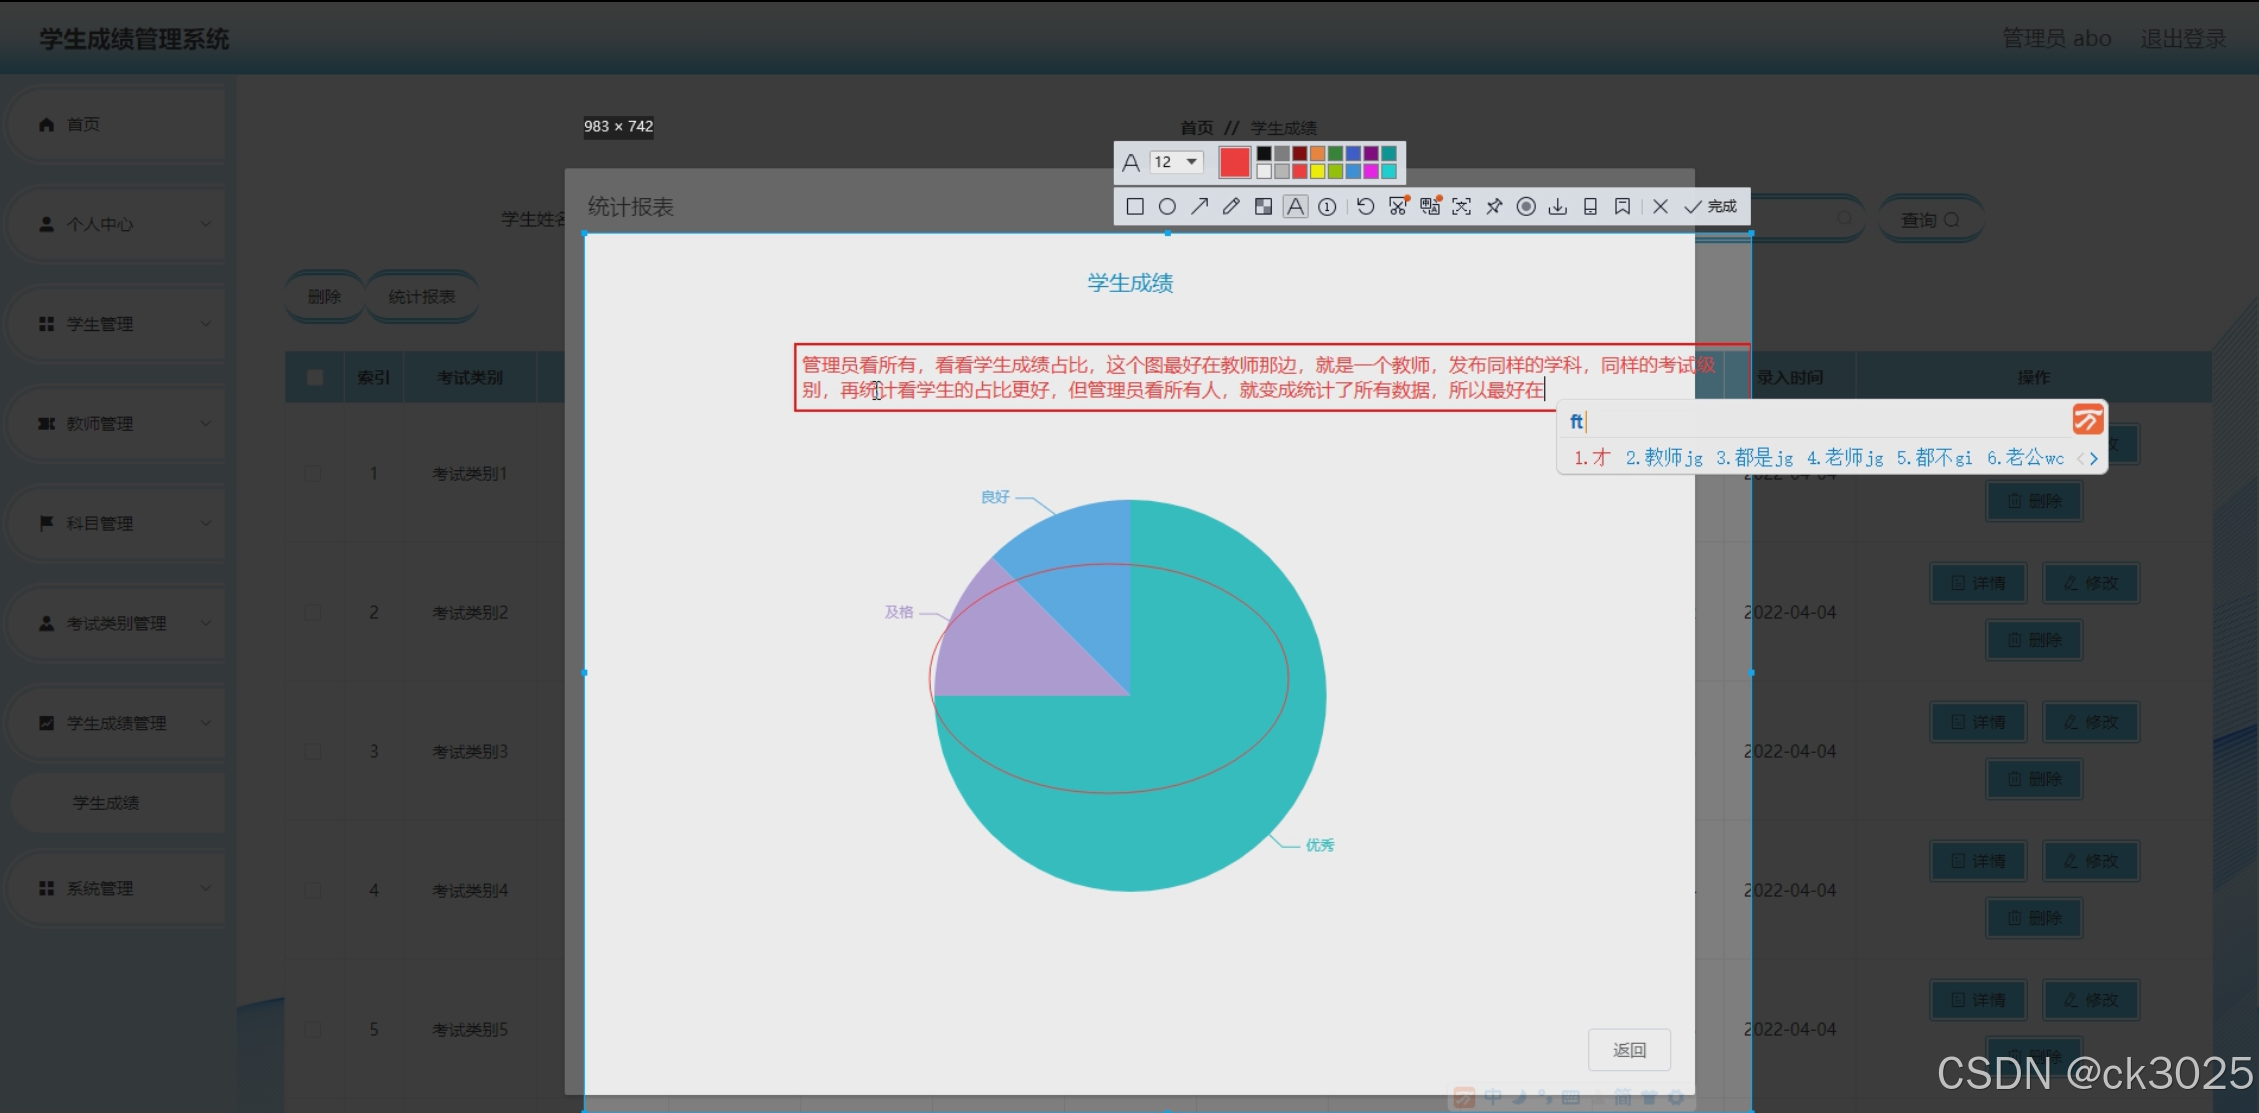Select the ellipse annotation tool
2259x1113 pixels.
click(1167, 207)
